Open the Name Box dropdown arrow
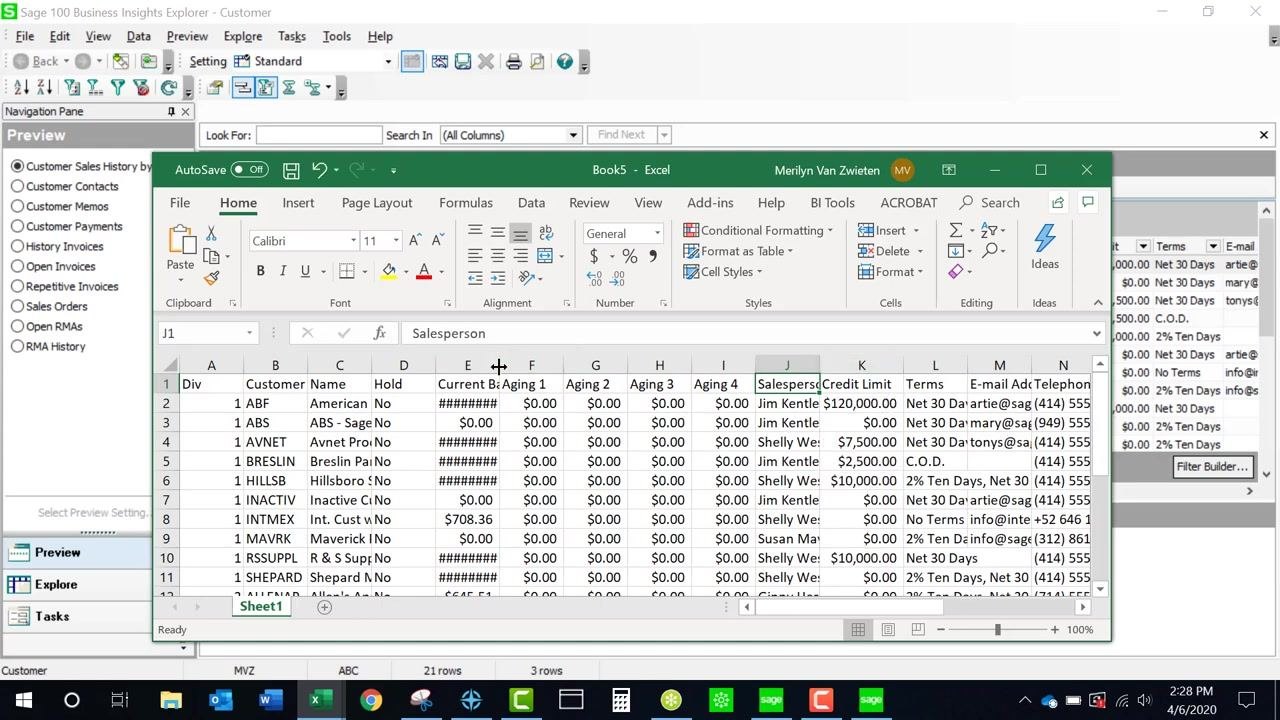Viewport: 1280px width, 720px height. point(249,333)
